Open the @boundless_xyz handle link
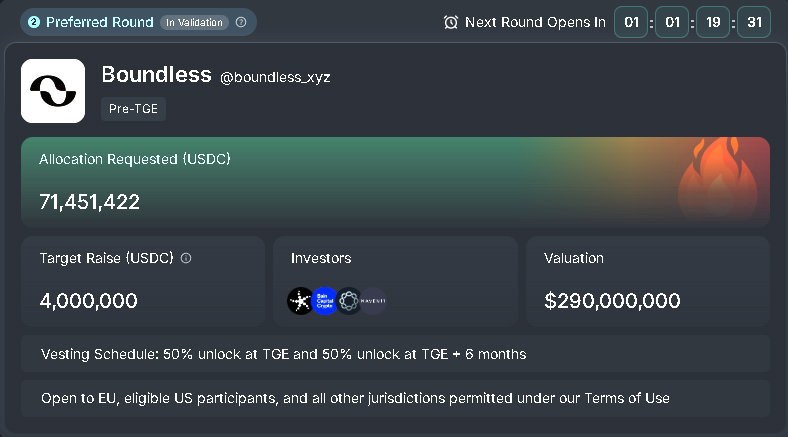The height and width of the screenshot is (437, 788). 275,77
